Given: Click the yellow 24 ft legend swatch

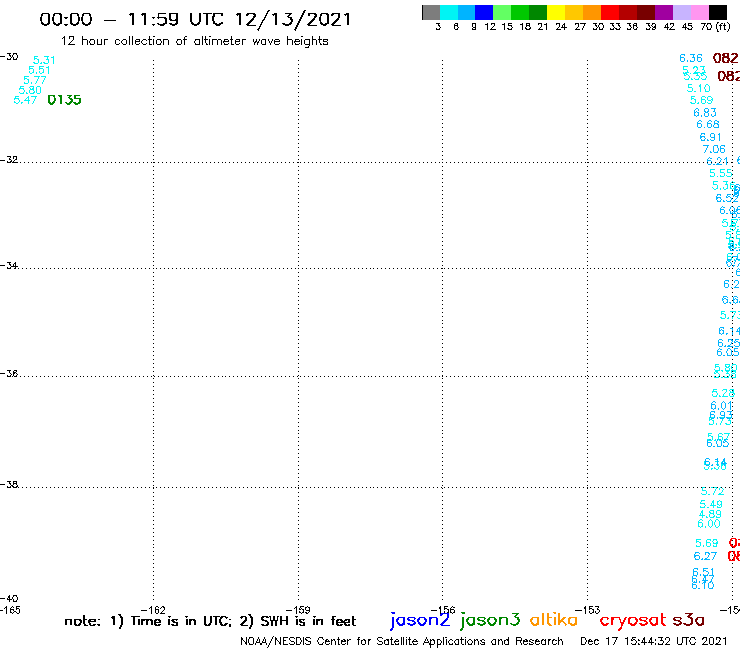Looking at the screenshot, I should (x=556, y=12).
